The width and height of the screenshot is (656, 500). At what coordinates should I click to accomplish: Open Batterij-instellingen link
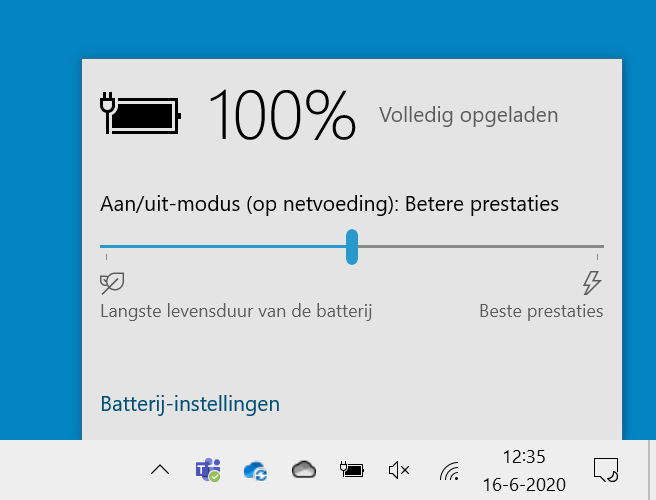pyautogui.click(x=190, y=404)
